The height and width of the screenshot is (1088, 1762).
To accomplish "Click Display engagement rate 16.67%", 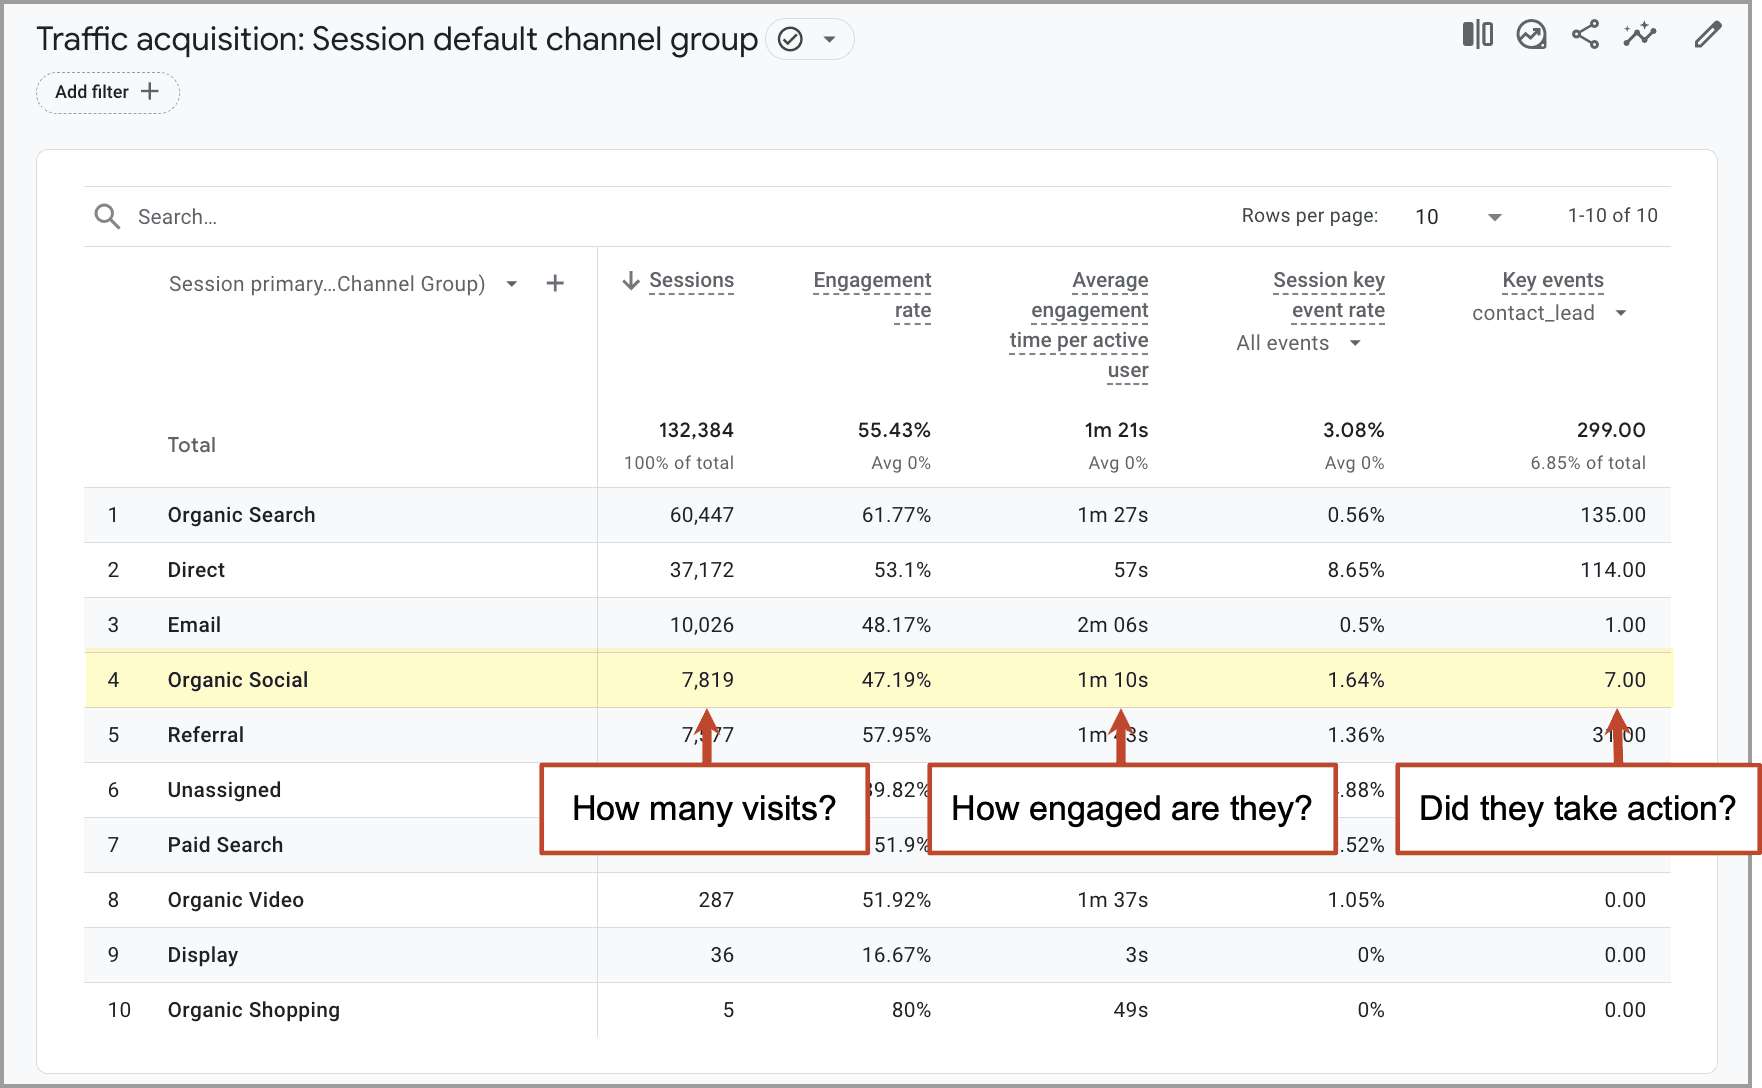I will (896, 955).
